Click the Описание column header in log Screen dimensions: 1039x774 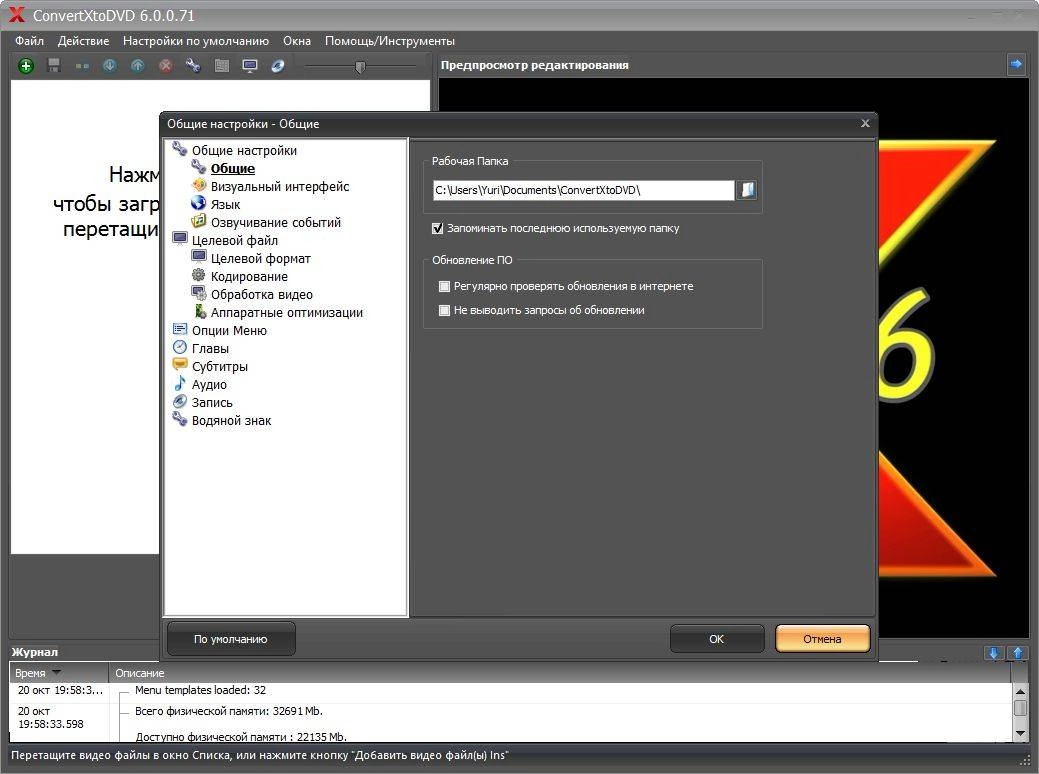tap(559, 673)
